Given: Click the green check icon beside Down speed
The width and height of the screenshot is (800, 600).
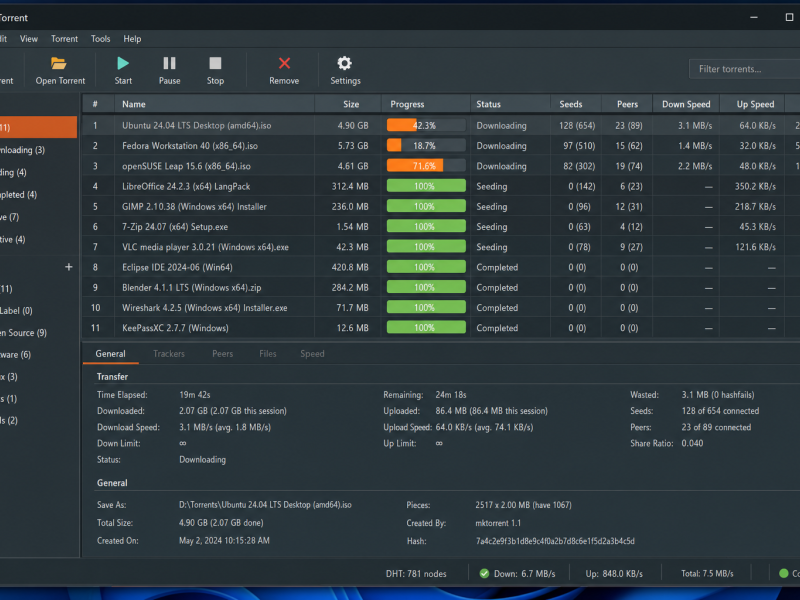Looking at the screenshot, I should tap(484, 573).
